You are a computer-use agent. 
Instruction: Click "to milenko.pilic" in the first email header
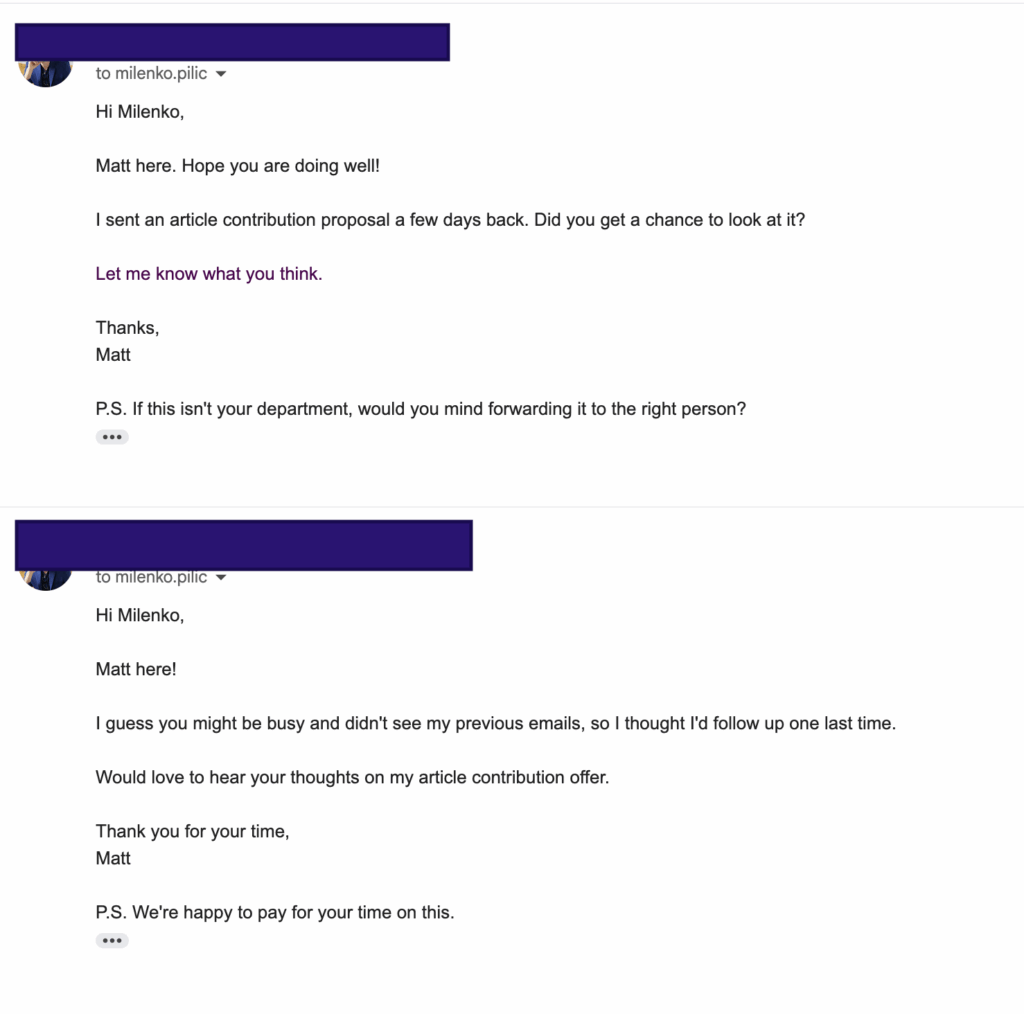pyautogui.click(x=150, y=73)
